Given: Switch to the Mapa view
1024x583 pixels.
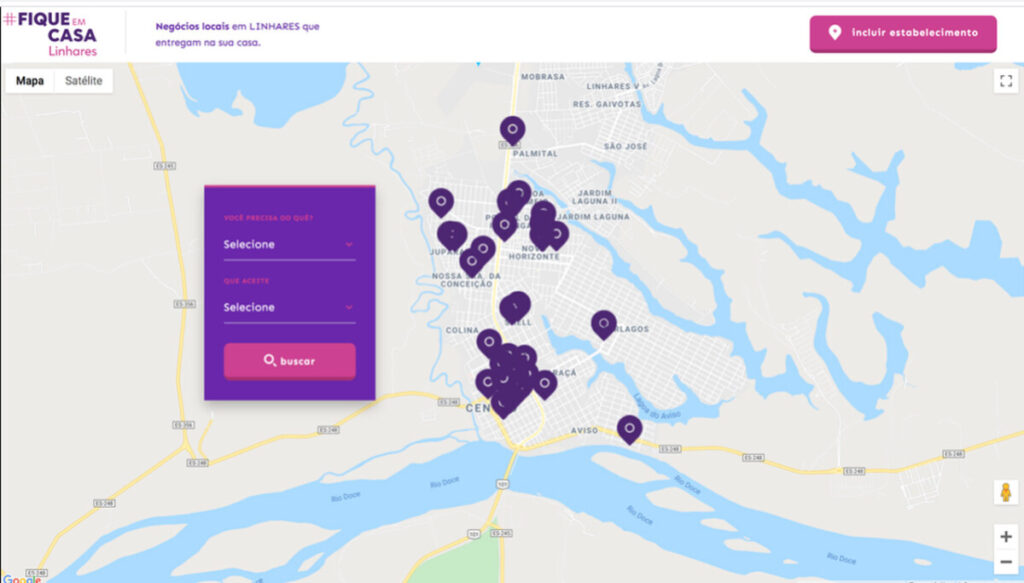Looking at the screenshot, I should click(x=30, y=81).
